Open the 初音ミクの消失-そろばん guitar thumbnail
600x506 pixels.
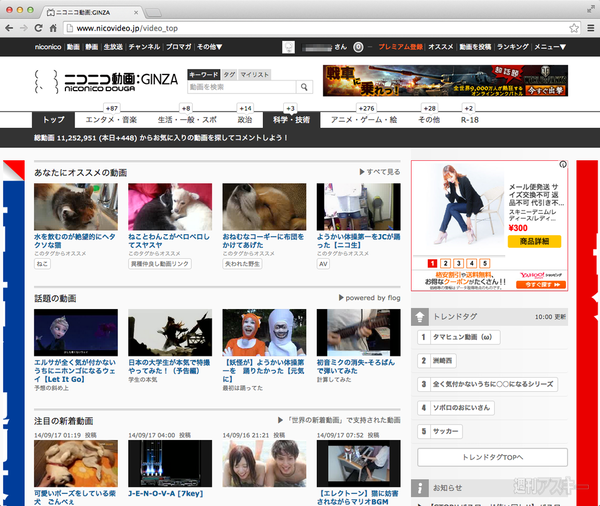(x=359, y=333)
